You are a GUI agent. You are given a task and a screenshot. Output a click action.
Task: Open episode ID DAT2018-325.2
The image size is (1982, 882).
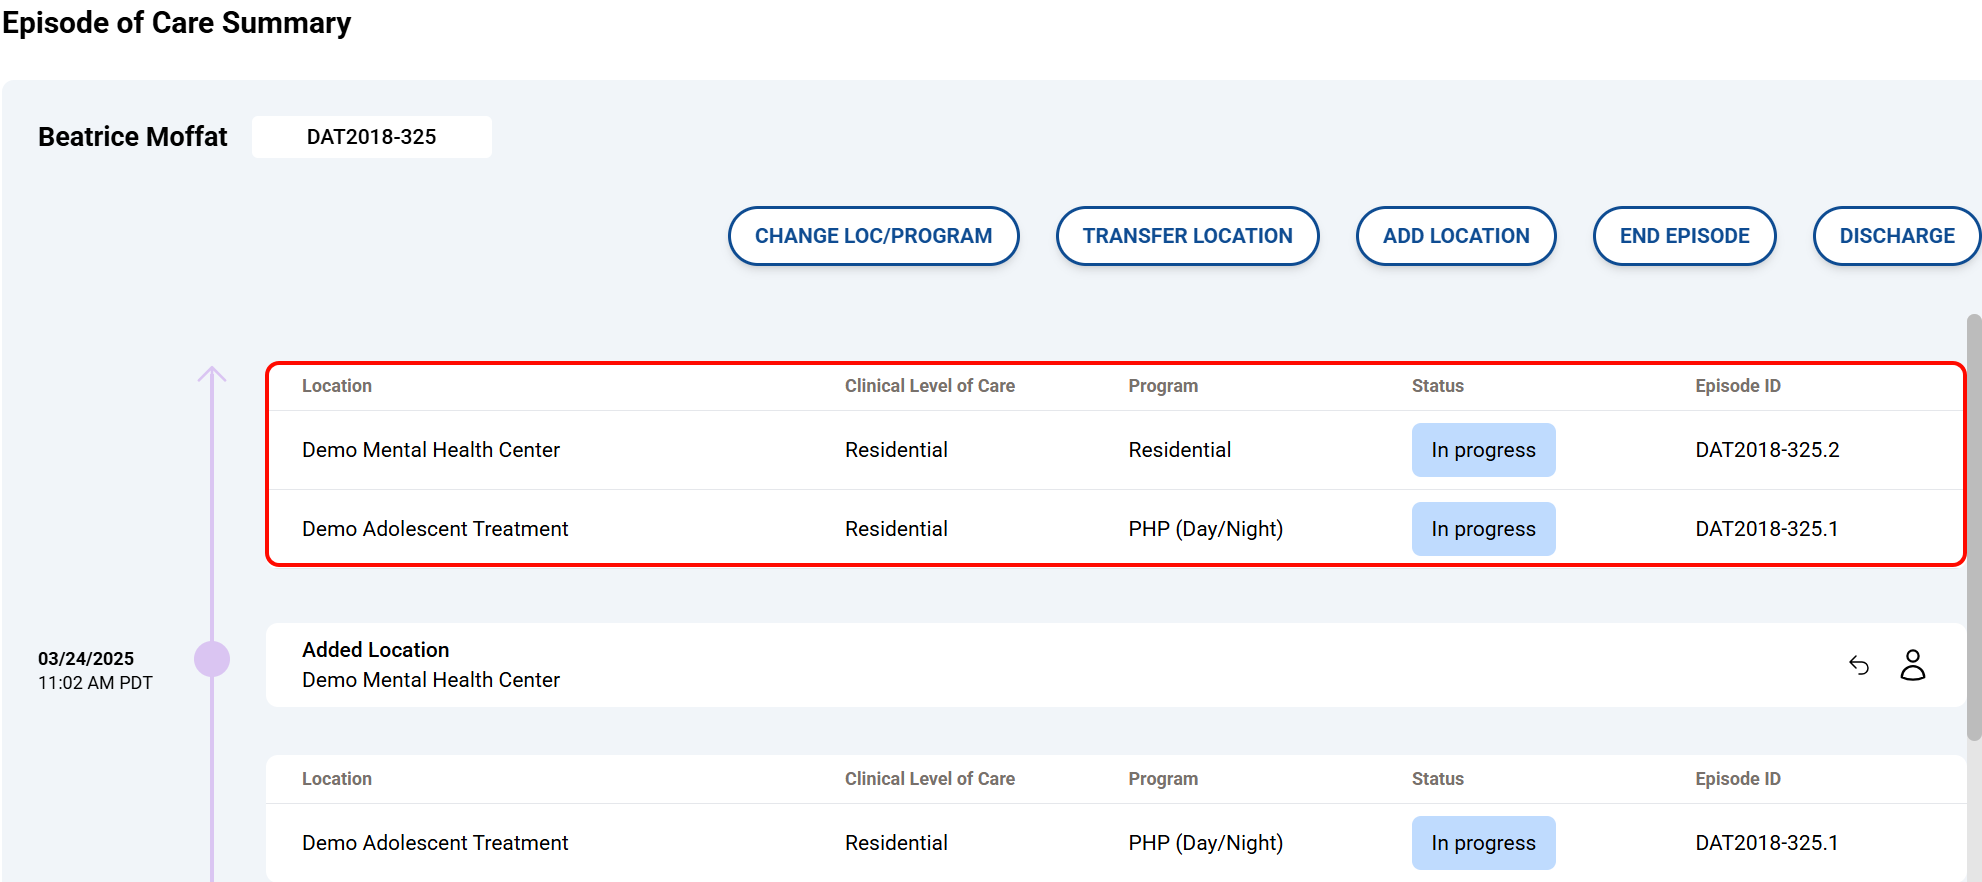click(1767, 450)
